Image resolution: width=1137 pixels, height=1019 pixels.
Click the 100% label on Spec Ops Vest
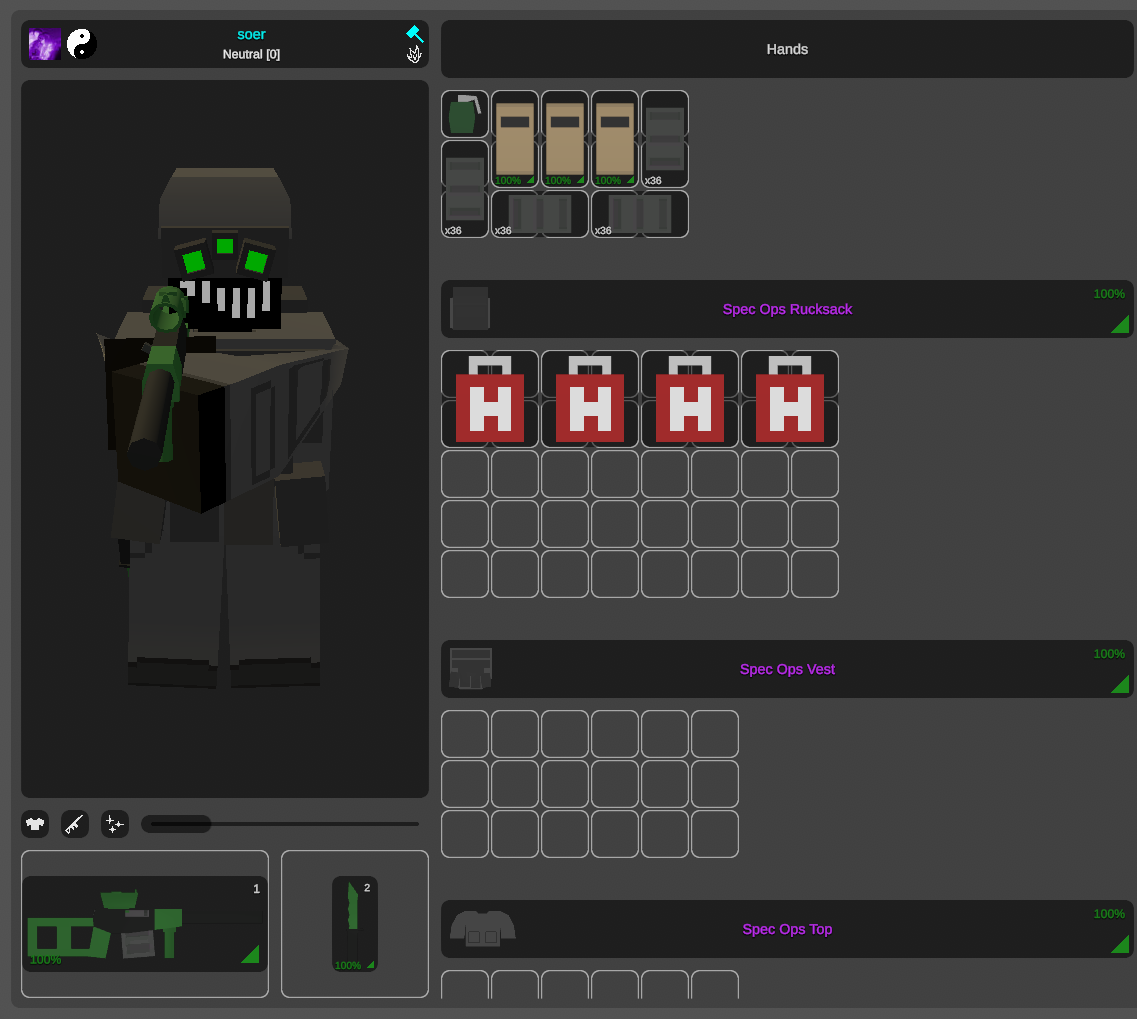pyautogui.click(x=1109, y=653)
